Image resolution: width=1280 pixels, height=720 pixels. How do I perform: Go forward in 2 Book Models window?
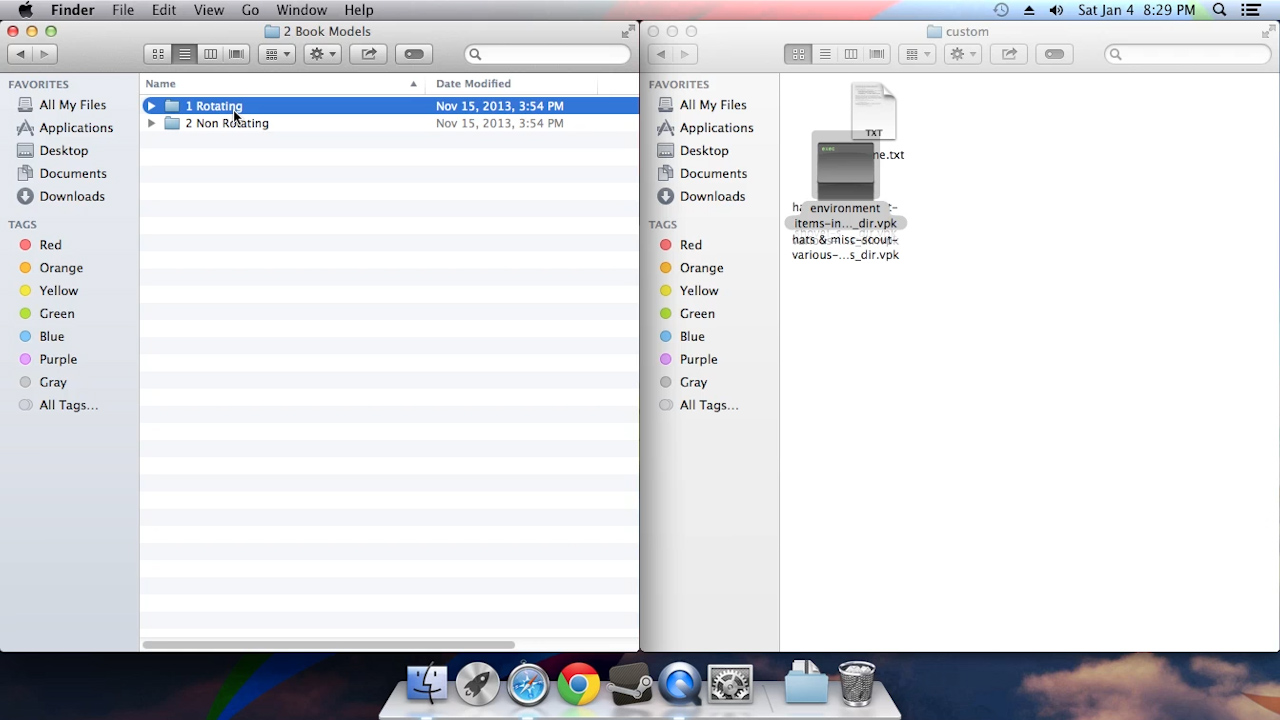[44, 54]
